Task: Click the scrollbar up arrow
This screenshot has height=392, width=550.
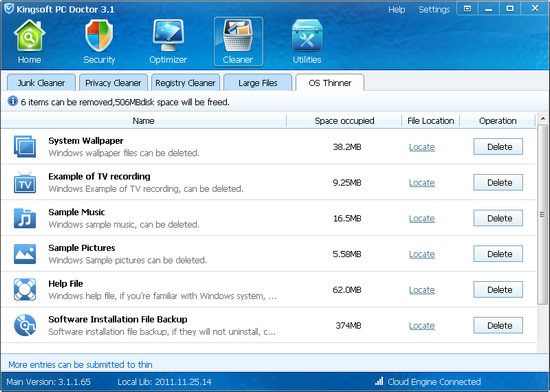Action: point(543,119)
